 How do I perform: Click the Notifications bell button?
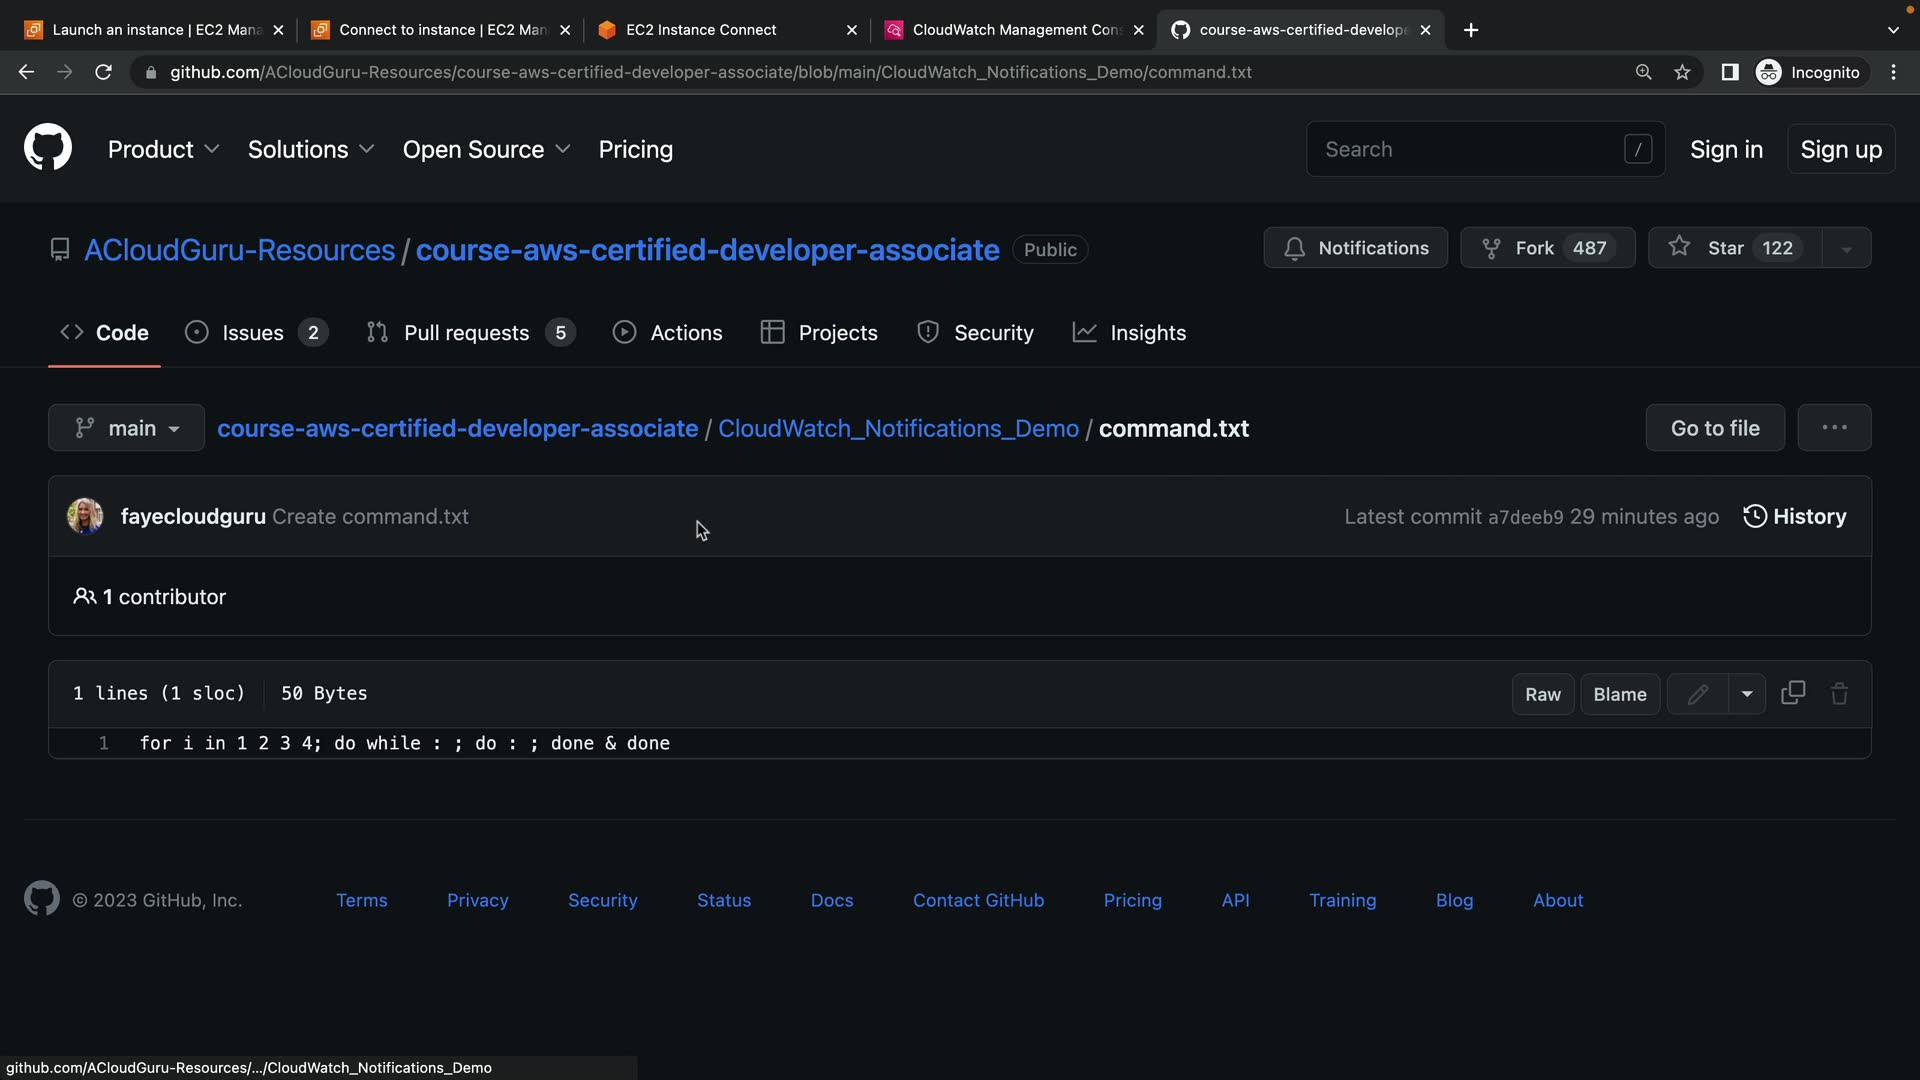pos(1355,248)
